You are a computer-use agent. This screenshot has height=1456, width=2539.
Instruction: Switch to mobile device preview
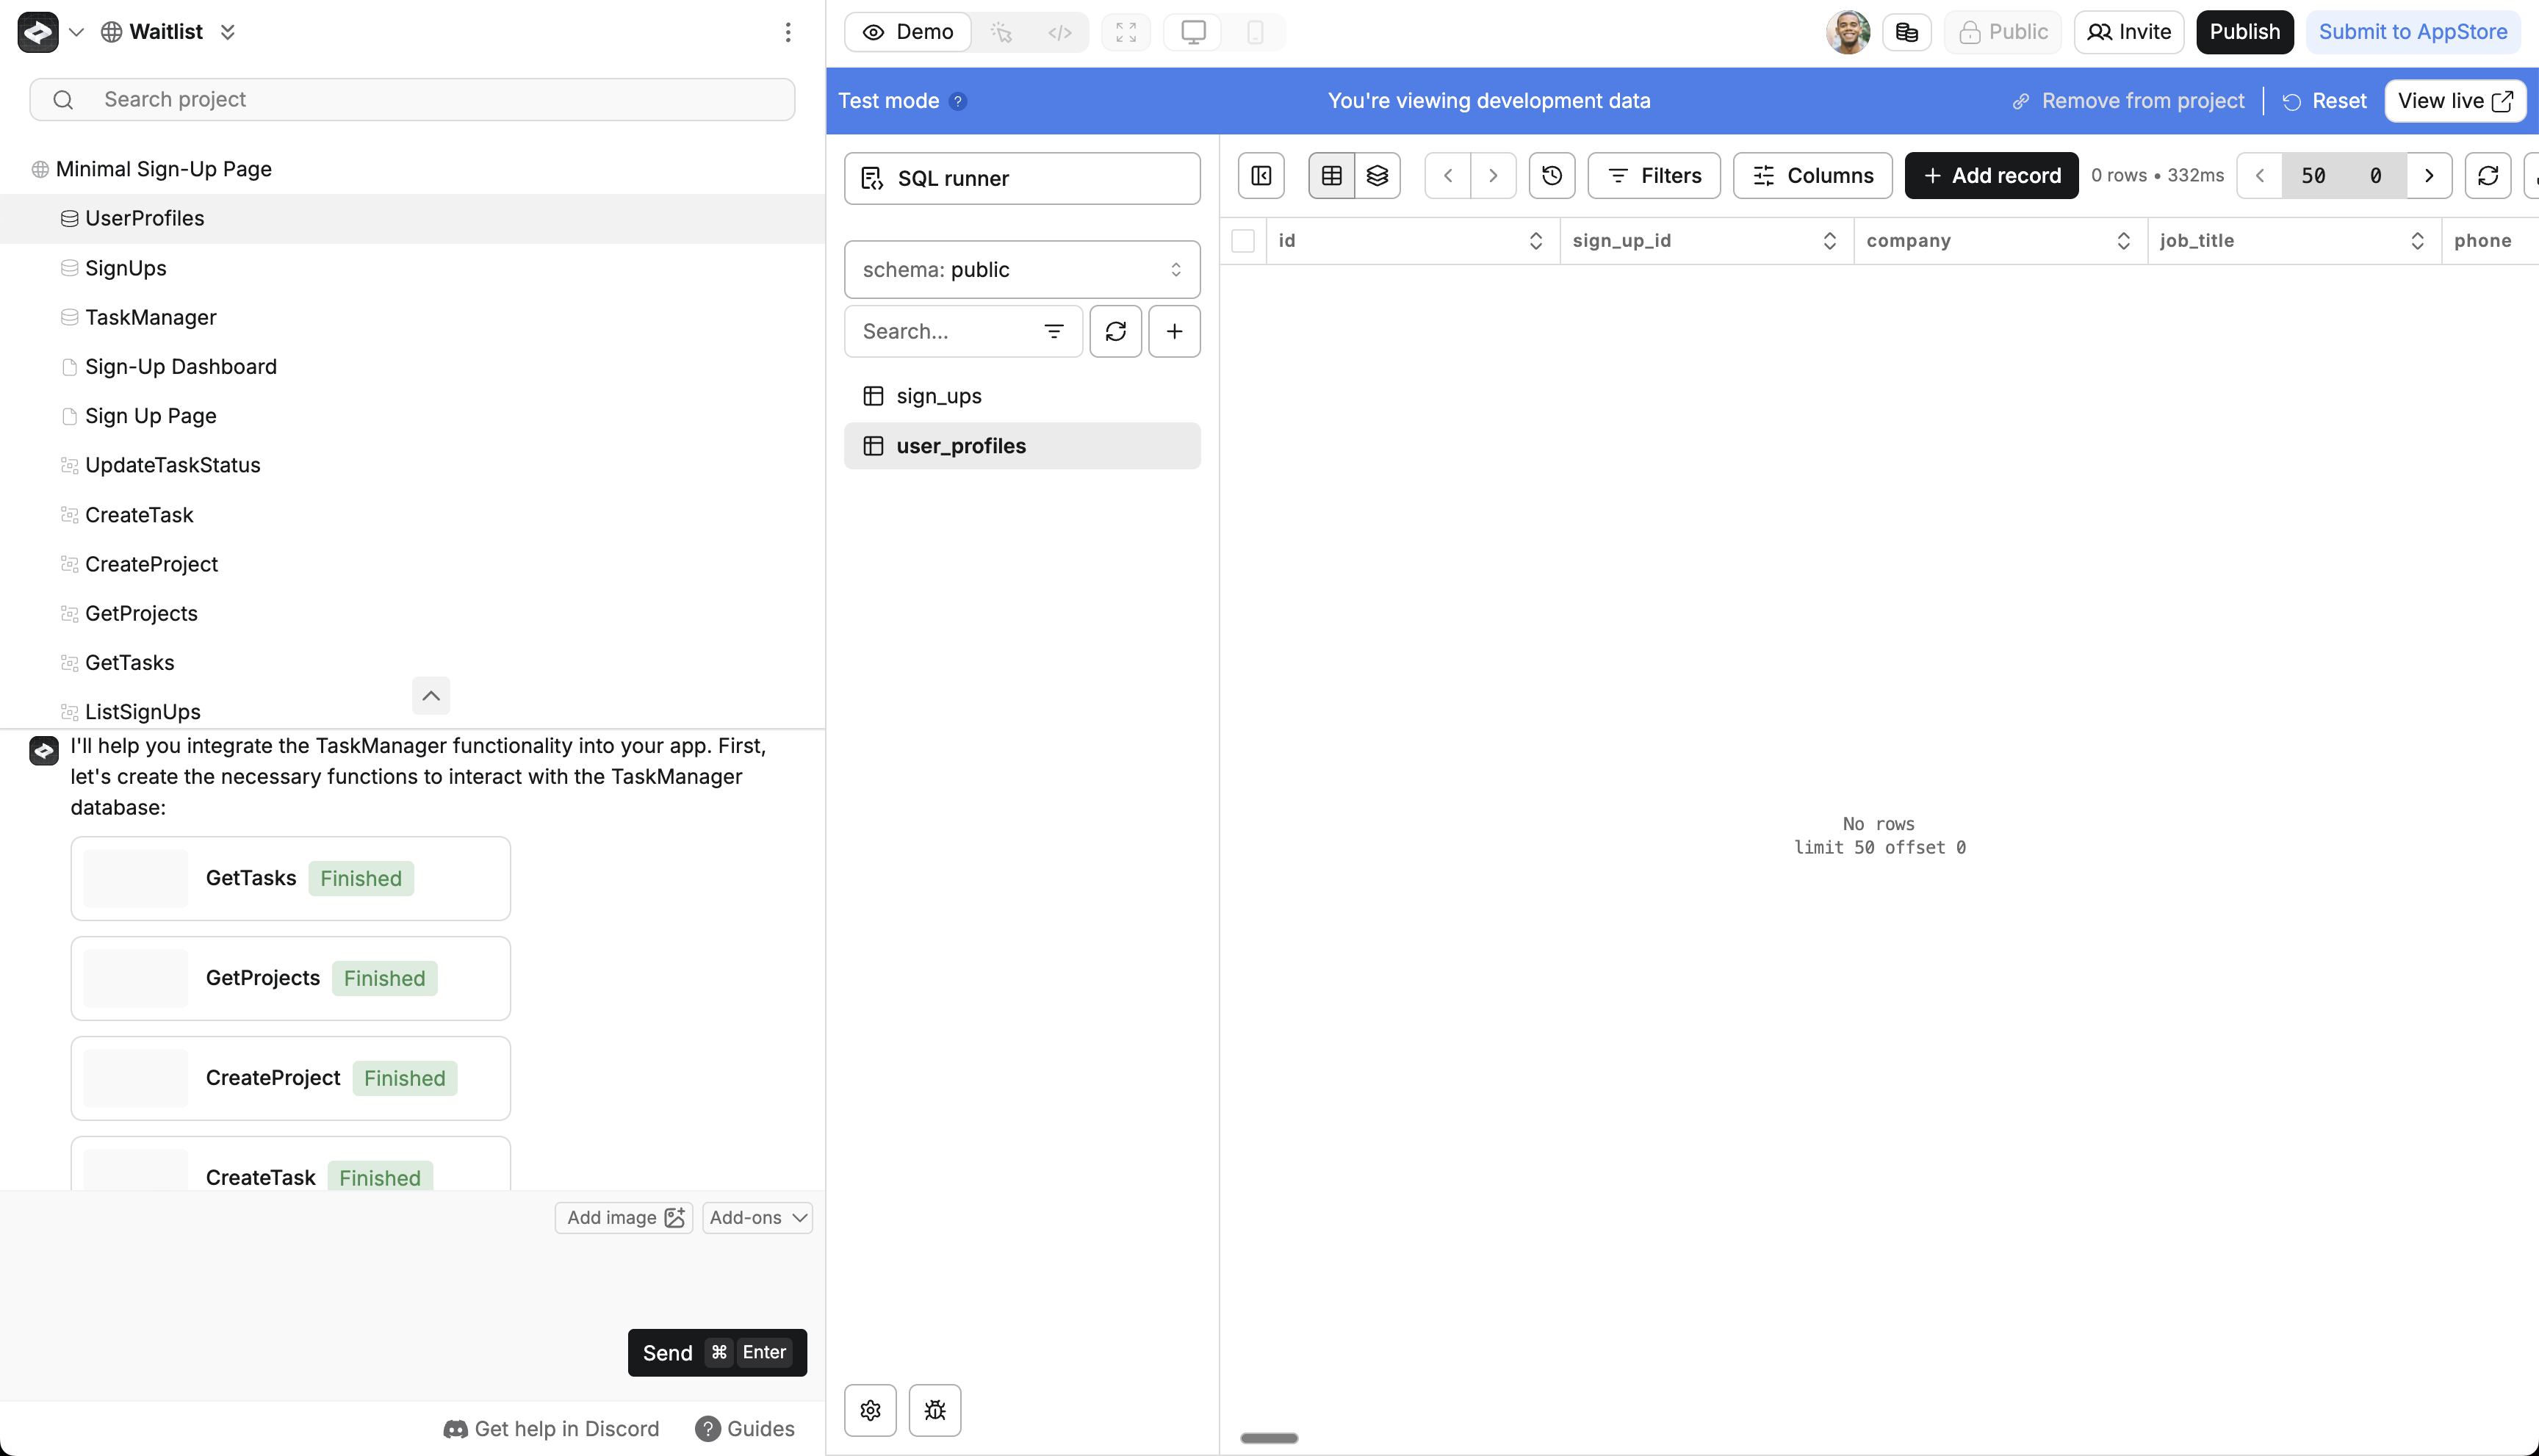pos(1254,32)
